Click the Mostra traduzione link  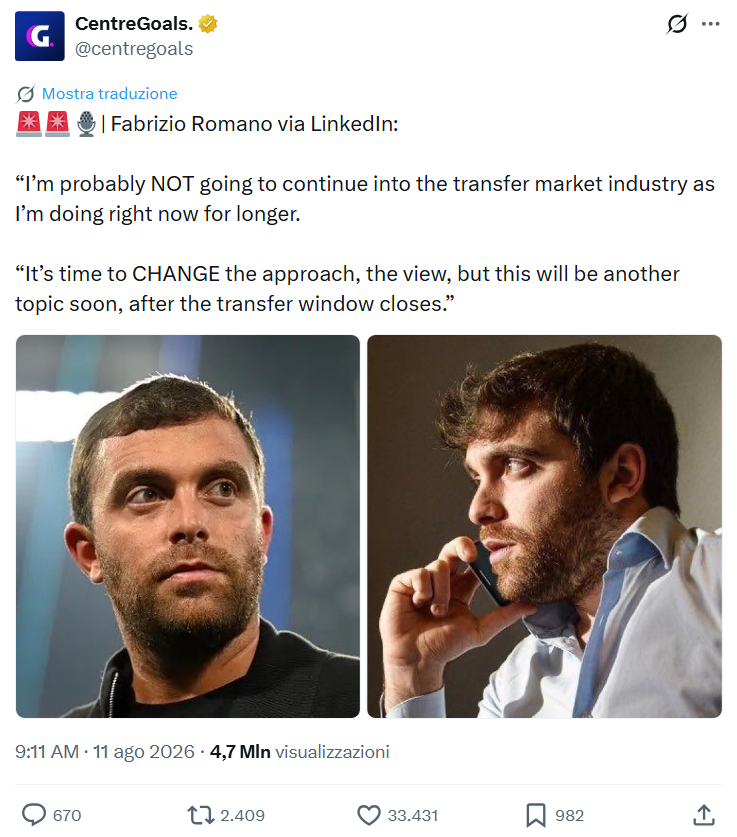(x=109, y=93)
